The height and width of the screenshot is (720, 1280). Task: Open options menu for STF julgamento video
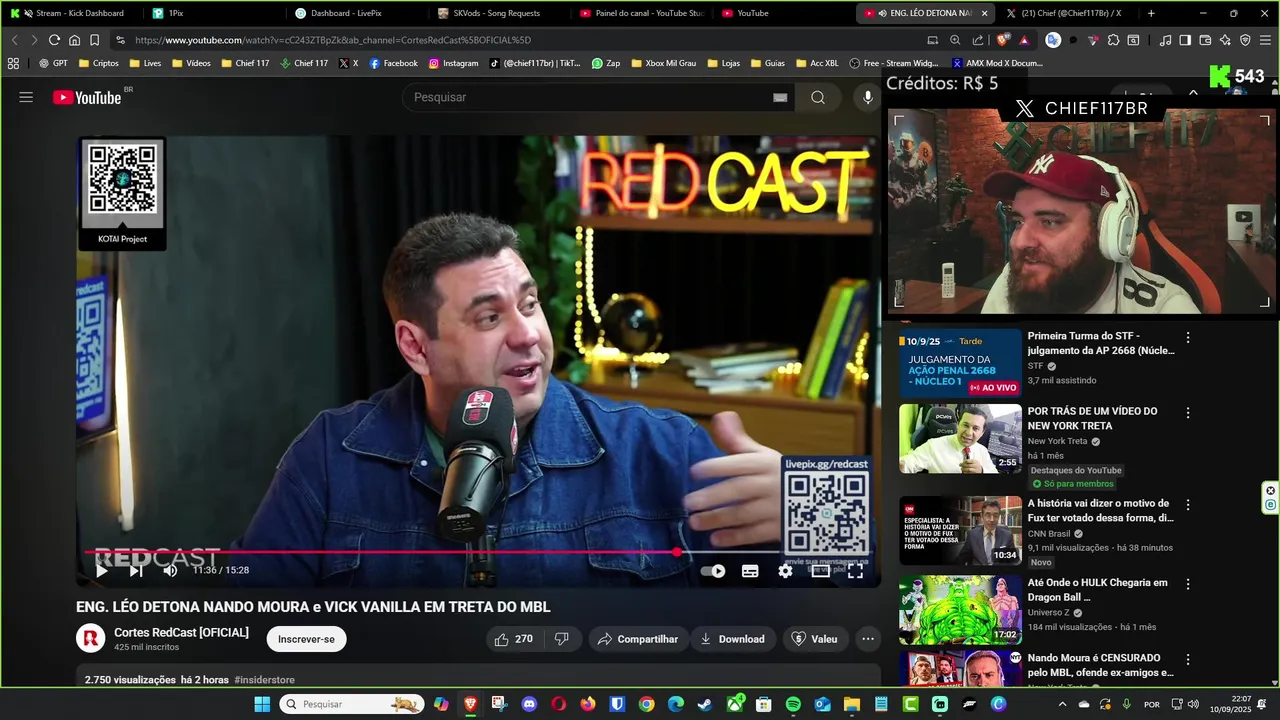pyautogui.click(x=1188, y=338)
